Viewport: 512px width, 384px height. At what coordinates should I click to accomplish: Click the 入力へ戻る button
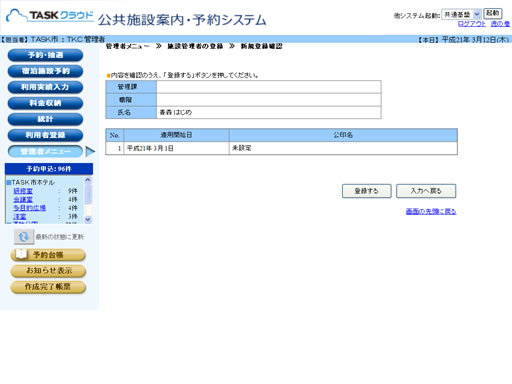[426, 191]
